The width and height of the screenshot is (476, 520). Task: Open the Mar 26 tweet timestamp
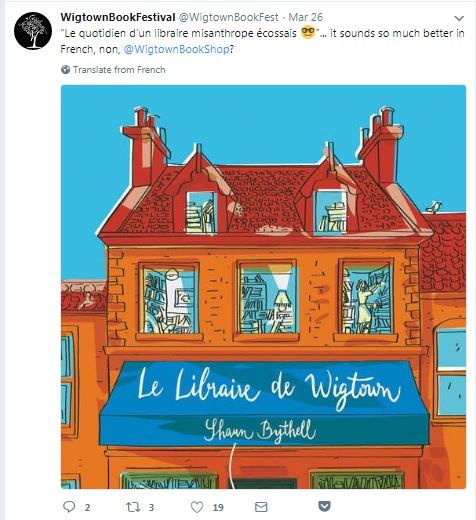306,17
